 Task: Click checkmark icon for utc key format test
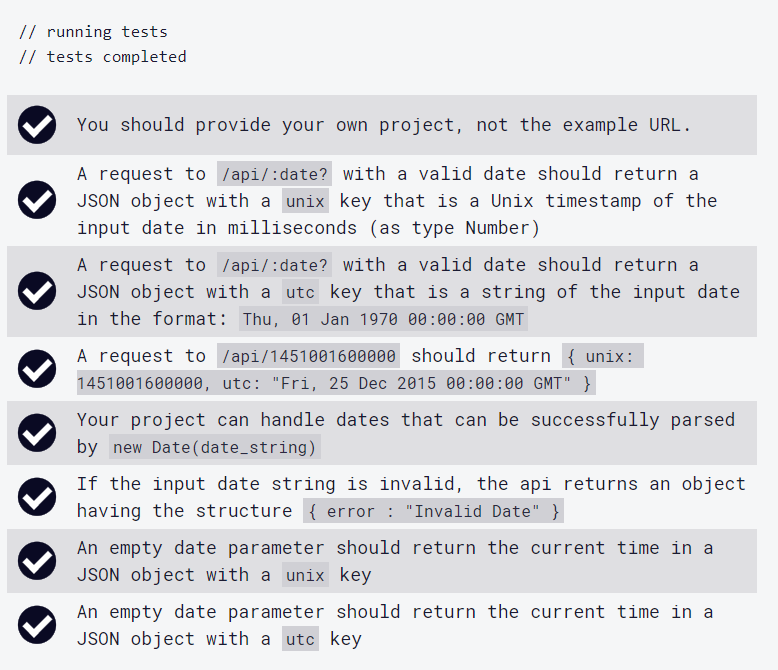click(37, 291)
